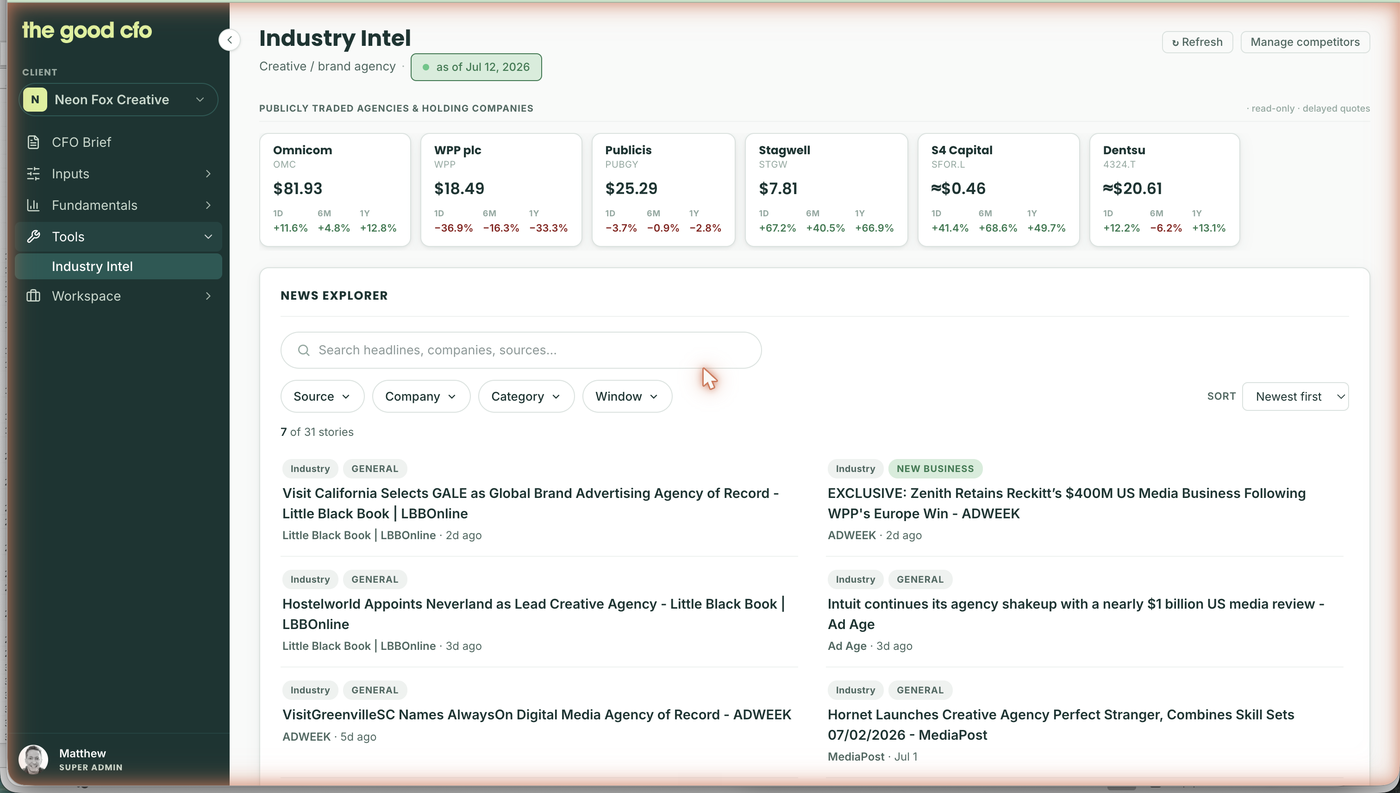Click the Inputs sliders icon
1400x793 pixels.
coord(33,174)
